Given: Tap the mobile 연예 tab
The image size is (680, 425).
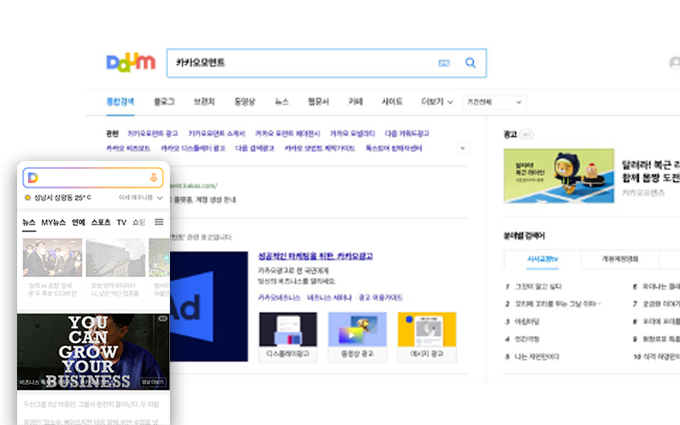Looking at the screenshot, I should click(x=78, y=222).
